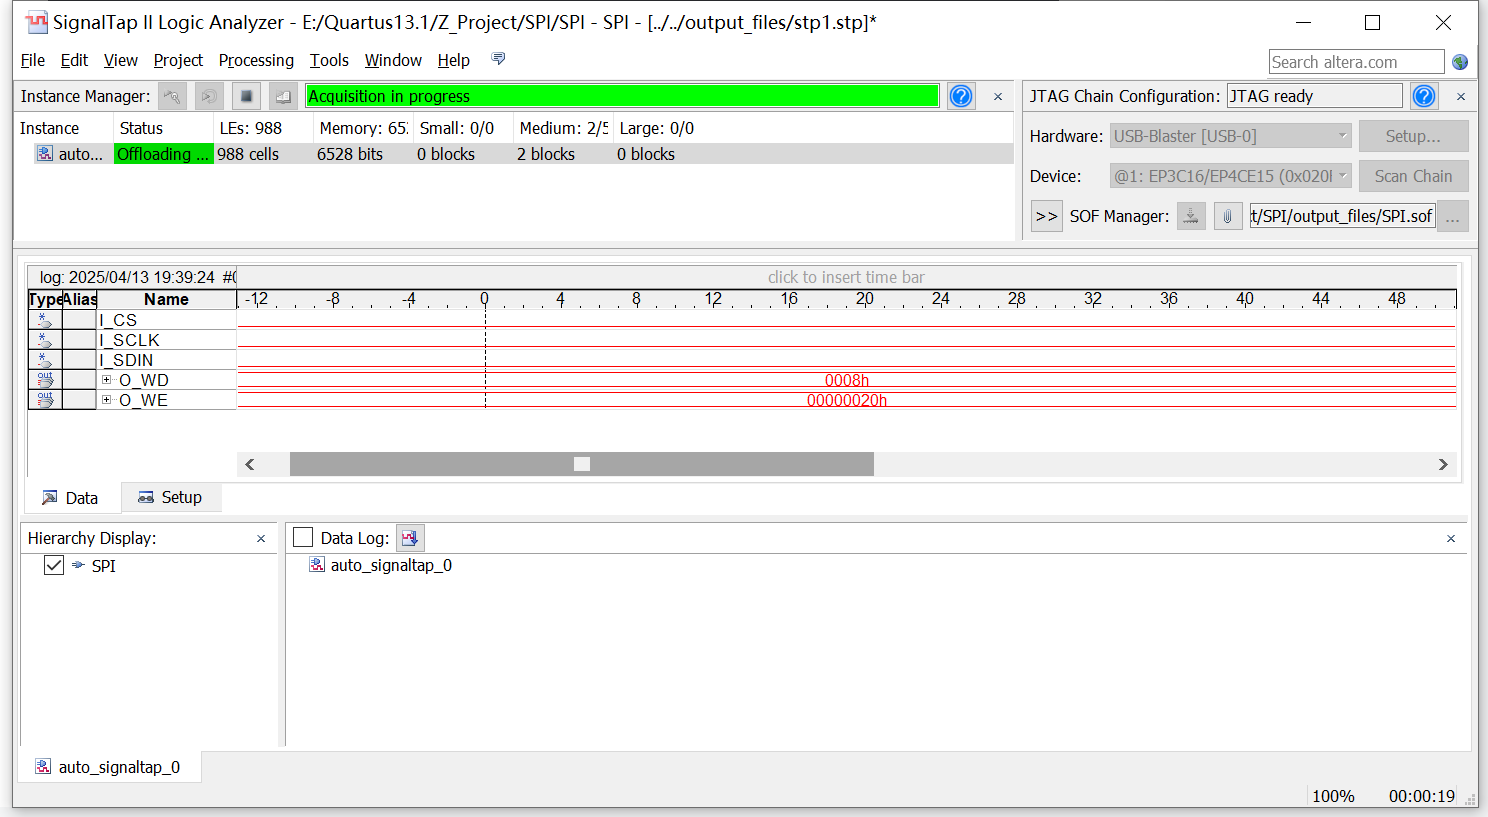Screen dimensions: 1488x817
Task: Click the Name column header
Action: coord(166,299)
